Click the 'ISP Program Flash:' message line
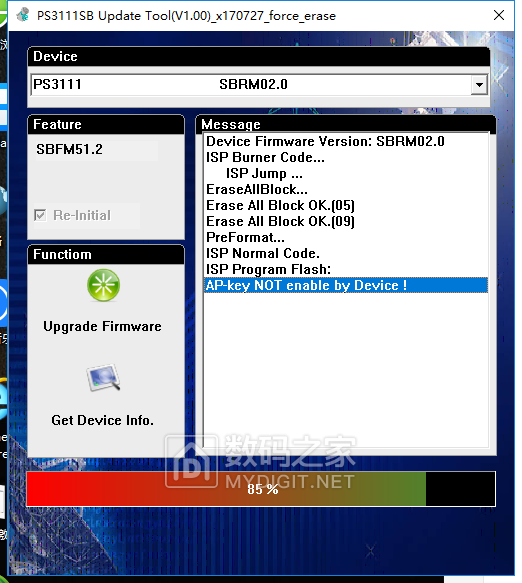Viewport: 522px width, 583px height. (x=268, y=269)
